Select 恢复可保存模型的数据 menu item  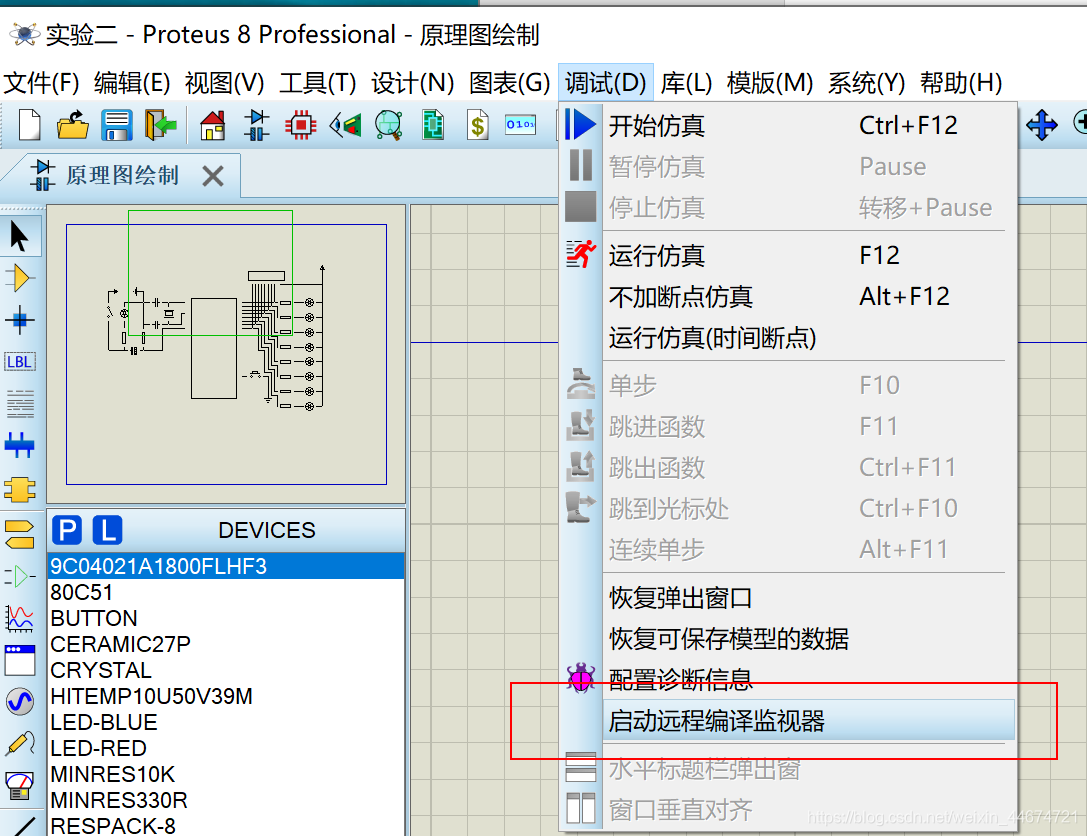790,638
